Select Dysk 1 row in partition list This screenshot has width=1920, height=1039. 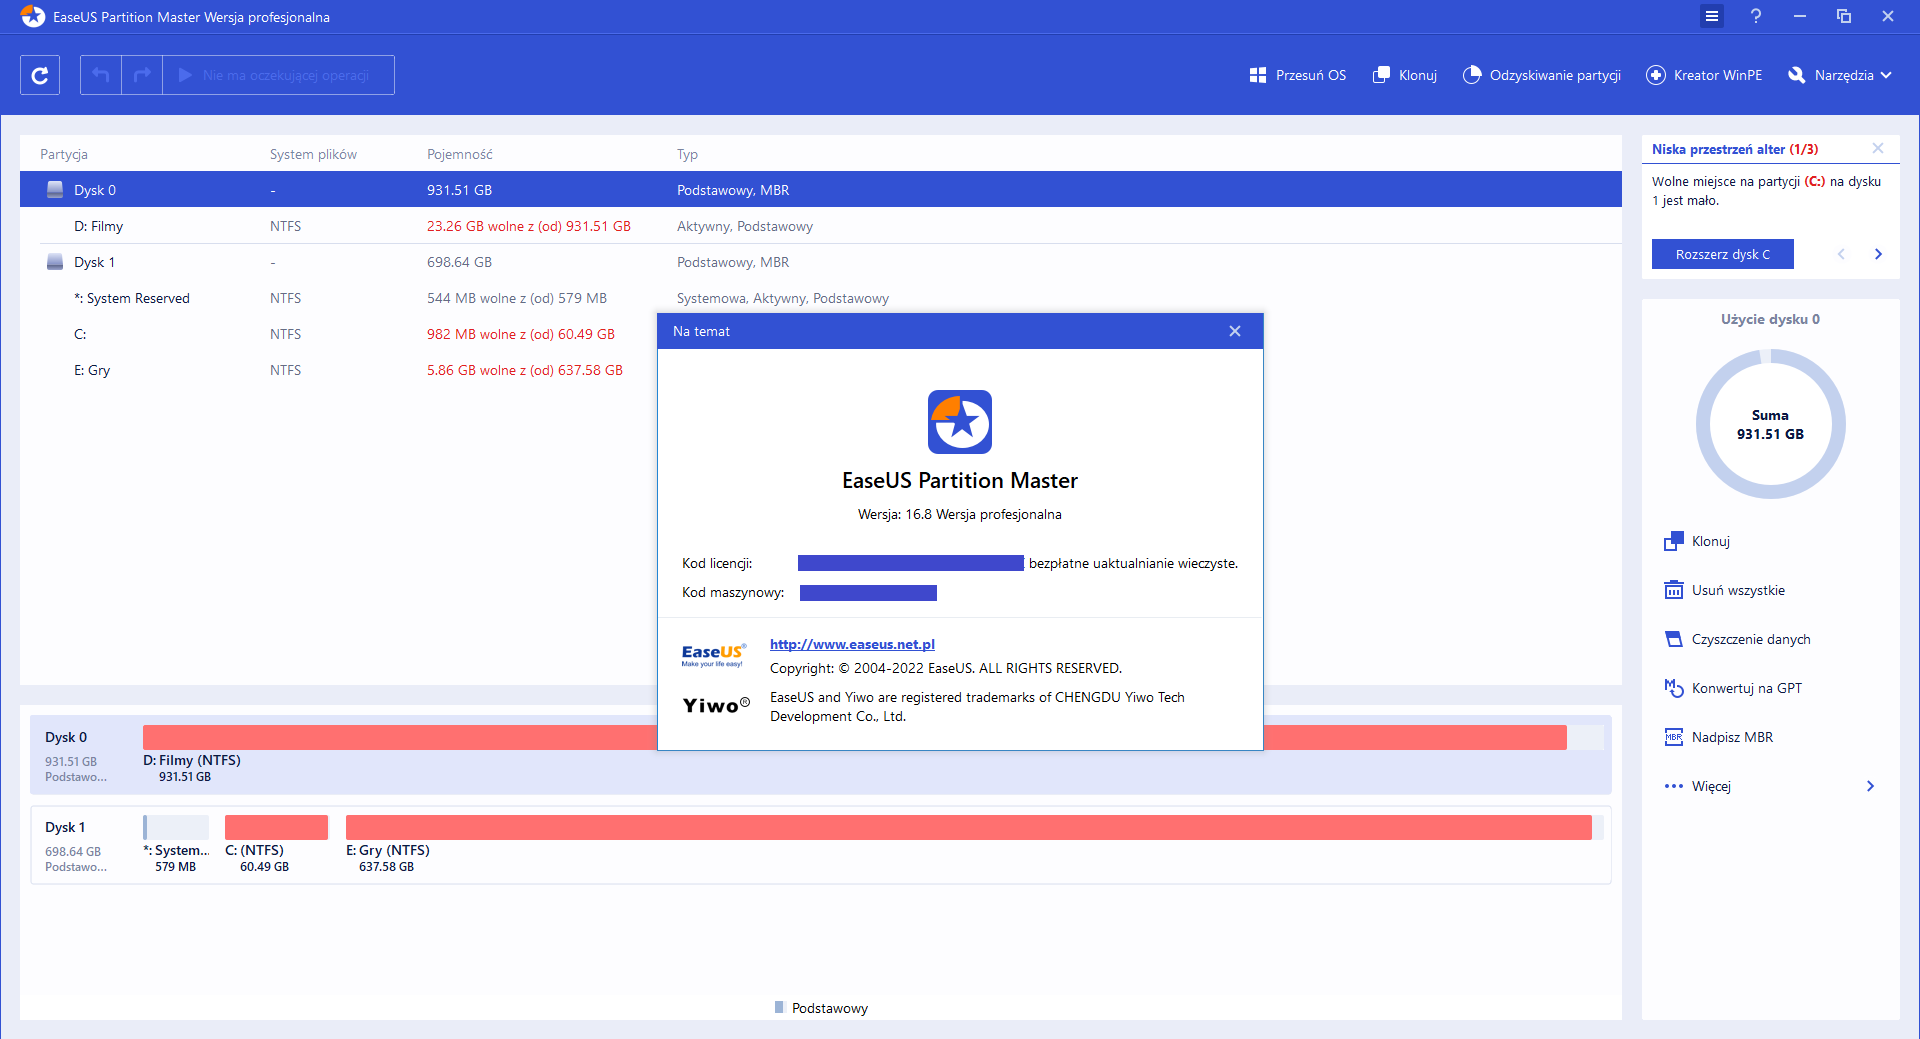click(x=820, y=262)
